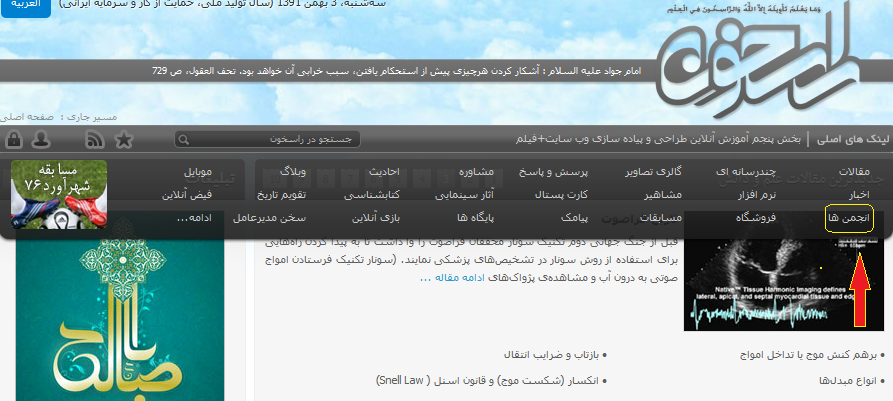
Task: Open the موبایل menu item
Action: [x=198, y=171]
